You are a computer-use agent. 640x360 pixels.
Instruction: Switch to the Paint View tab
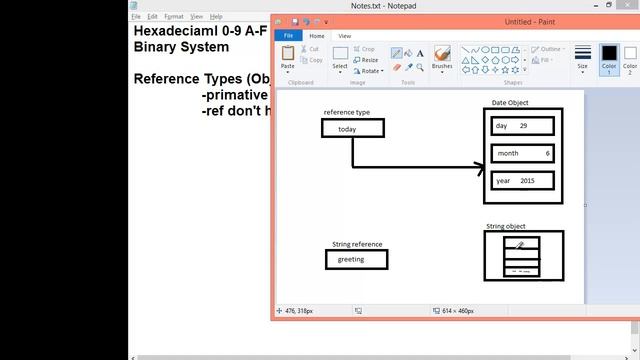pos(344,36)
